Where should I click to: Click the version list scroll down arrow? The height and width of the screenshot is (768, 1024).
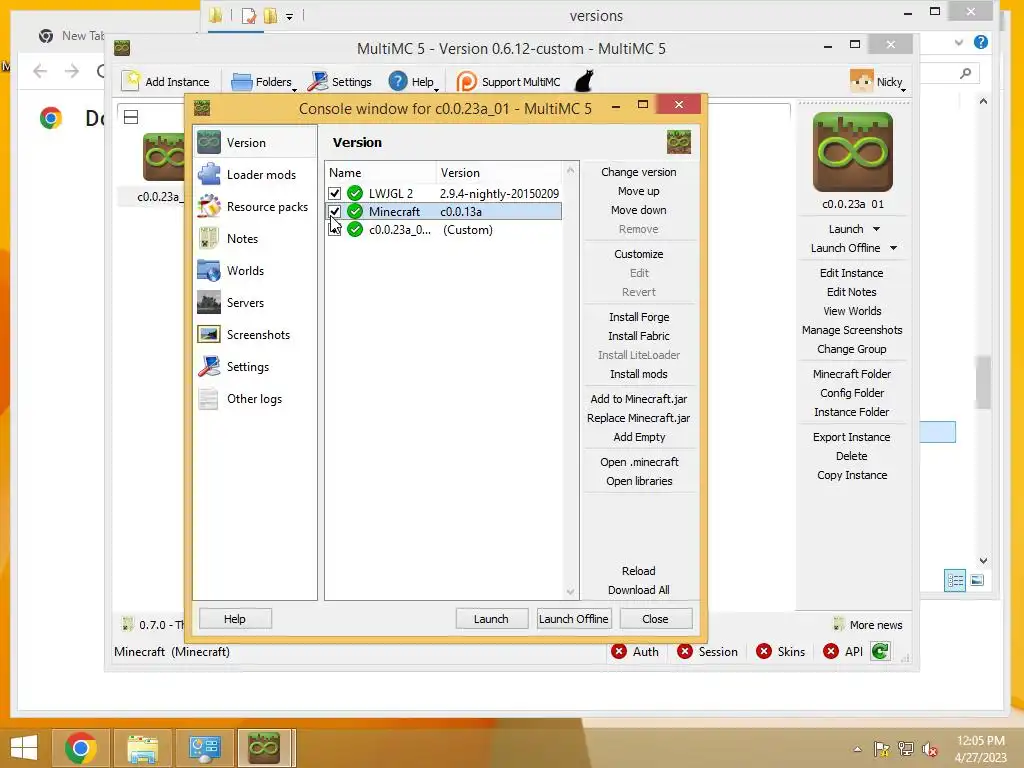[570, 592]
